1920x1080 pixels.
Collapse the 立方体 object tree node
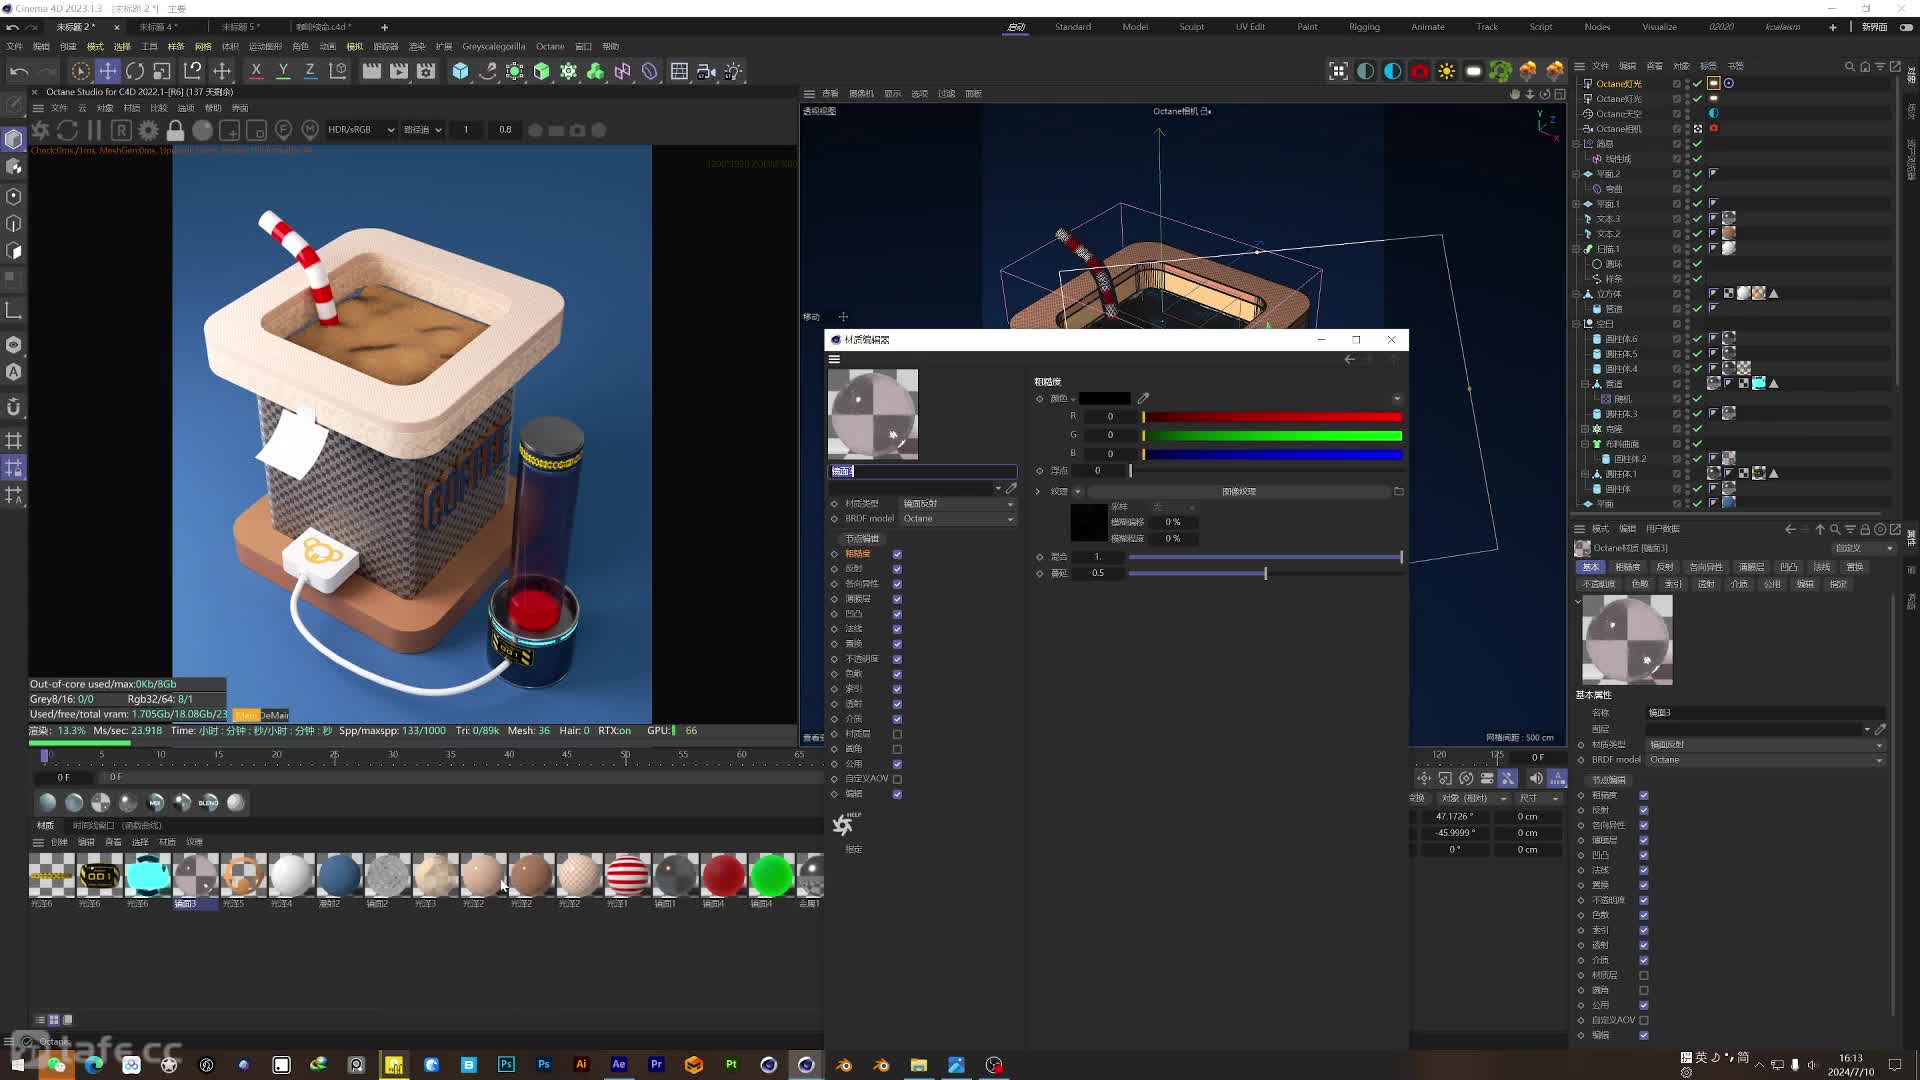tap(1577, 294)
